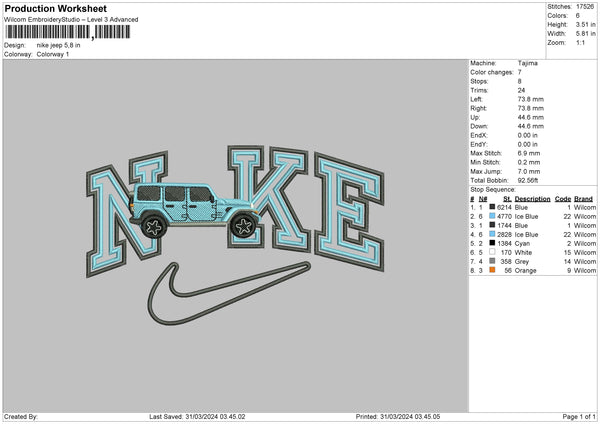Image resolution: width=600 pixels, height=424 pixels.
Task: Click the Stops value 8
Action: 520,82
